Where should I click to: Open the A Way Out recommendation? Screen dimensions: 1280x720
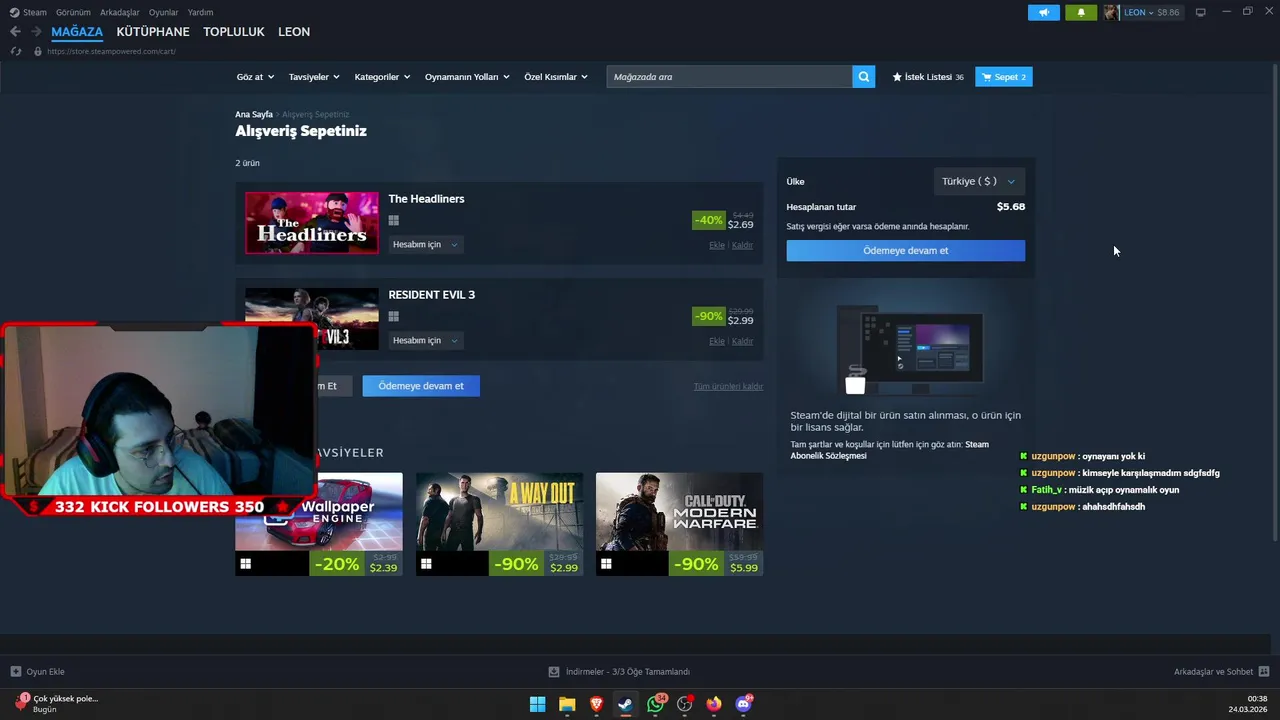point(499,524)
